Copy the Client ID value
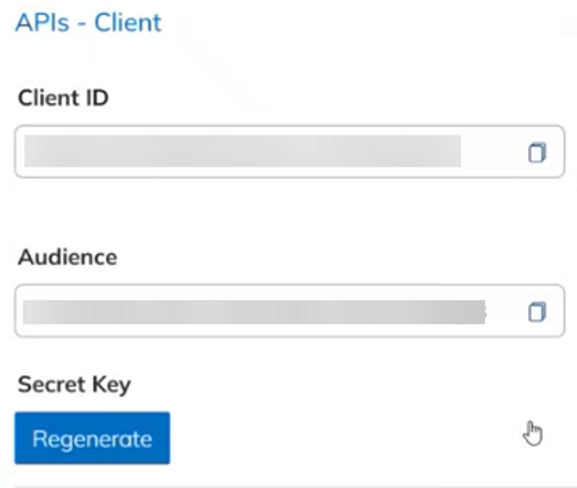The height and width of the screenshot is (488, 577). [x=537, y=152]
